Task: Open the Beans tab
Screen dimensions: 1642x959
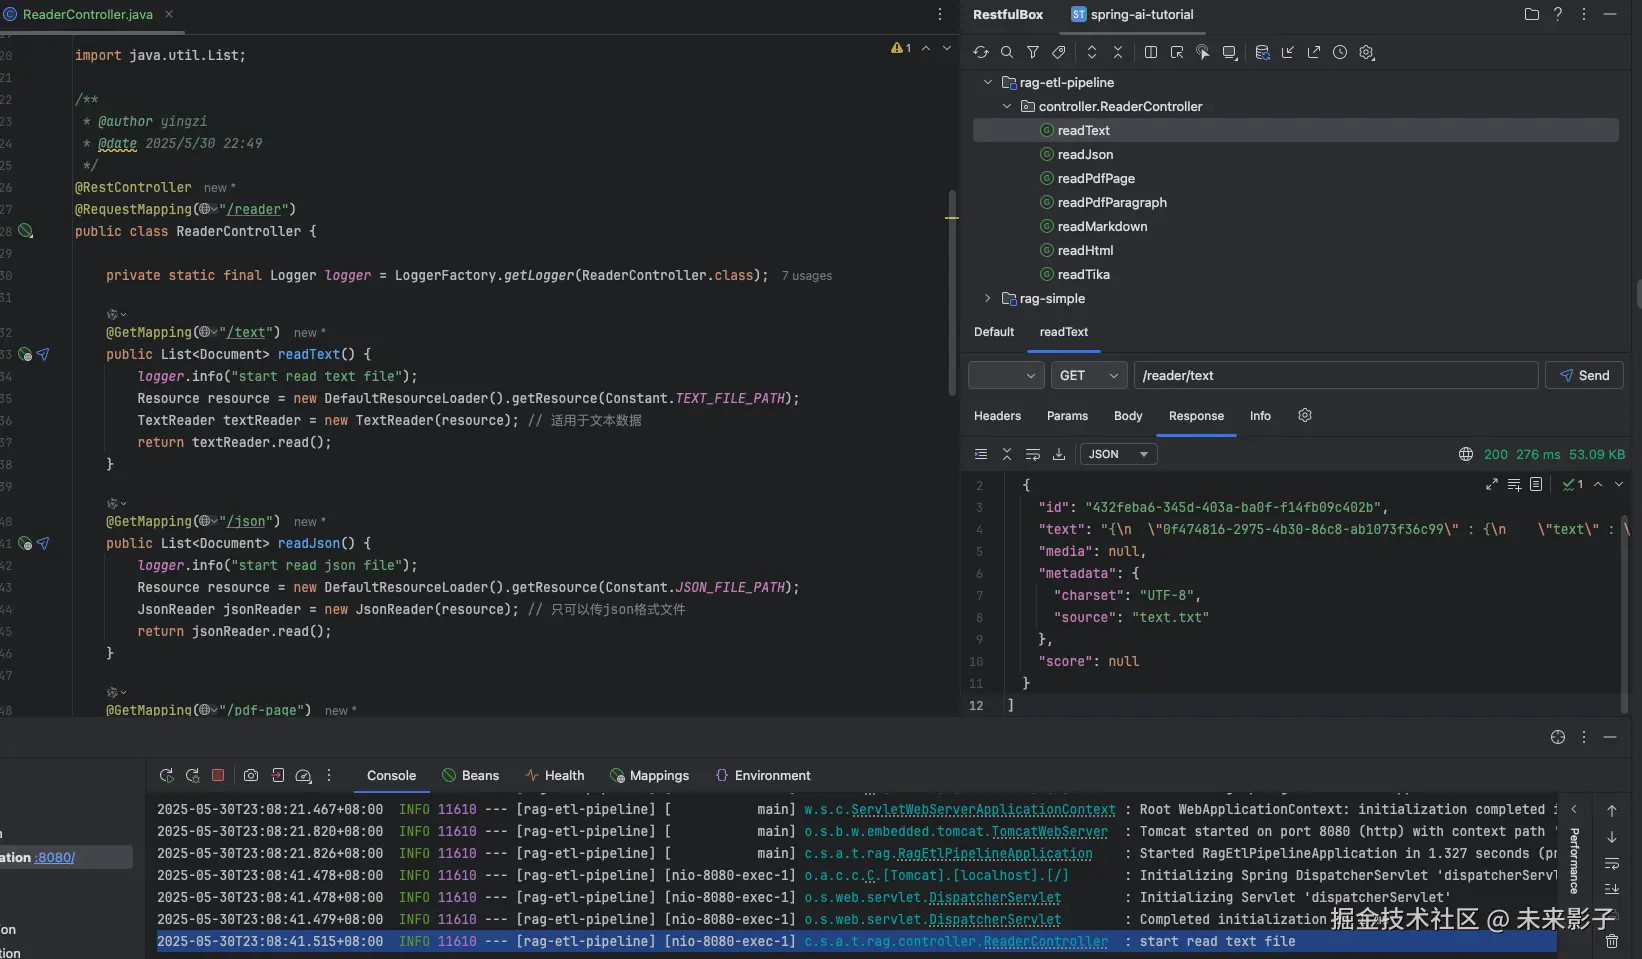Action: (x=471, y=776)
